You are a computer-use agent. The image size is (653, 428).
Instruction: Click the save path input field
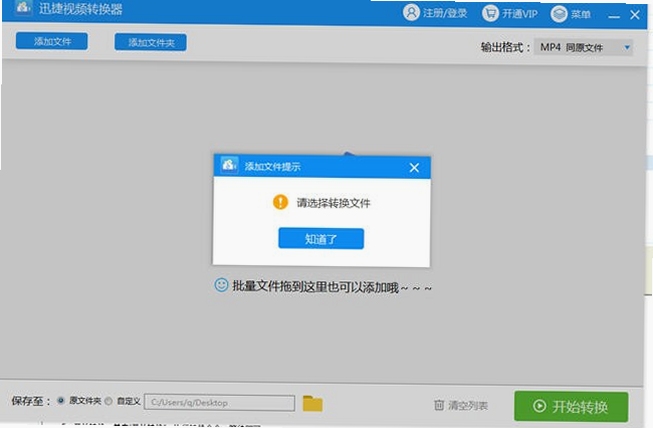[219, 403]
